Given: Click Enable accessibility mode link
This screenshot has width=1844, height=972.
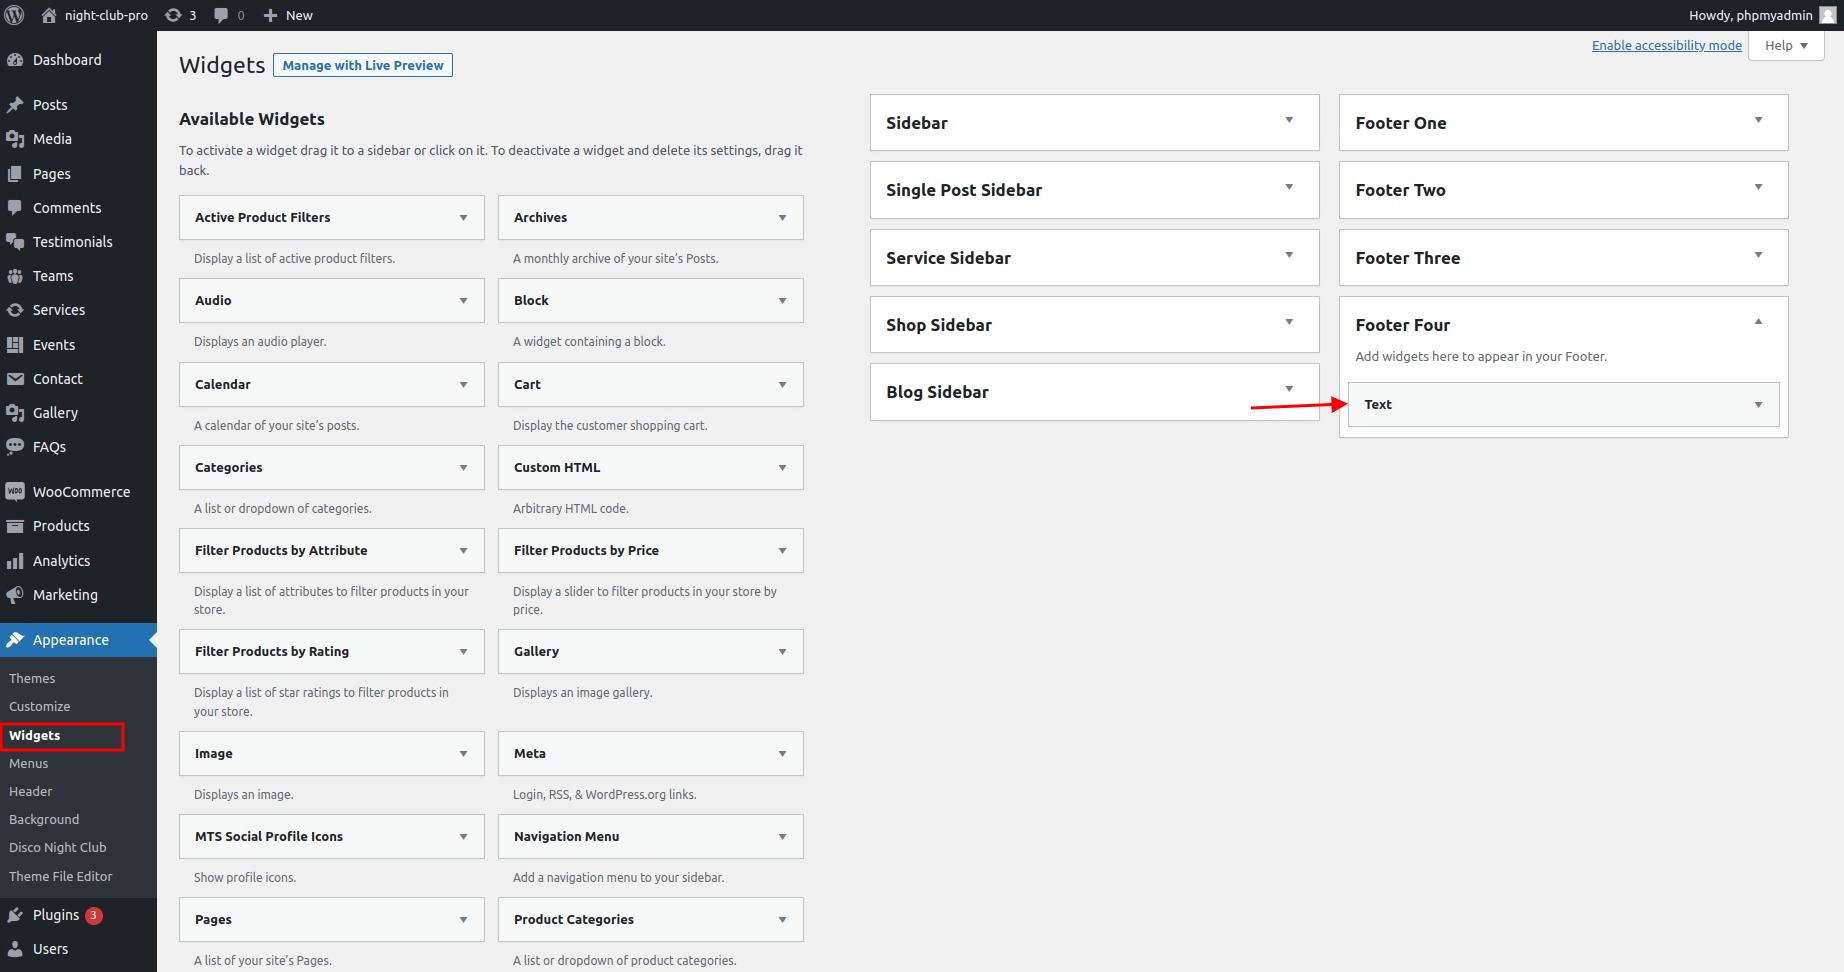Looking at the screenshot, I should pos(1666,46).
